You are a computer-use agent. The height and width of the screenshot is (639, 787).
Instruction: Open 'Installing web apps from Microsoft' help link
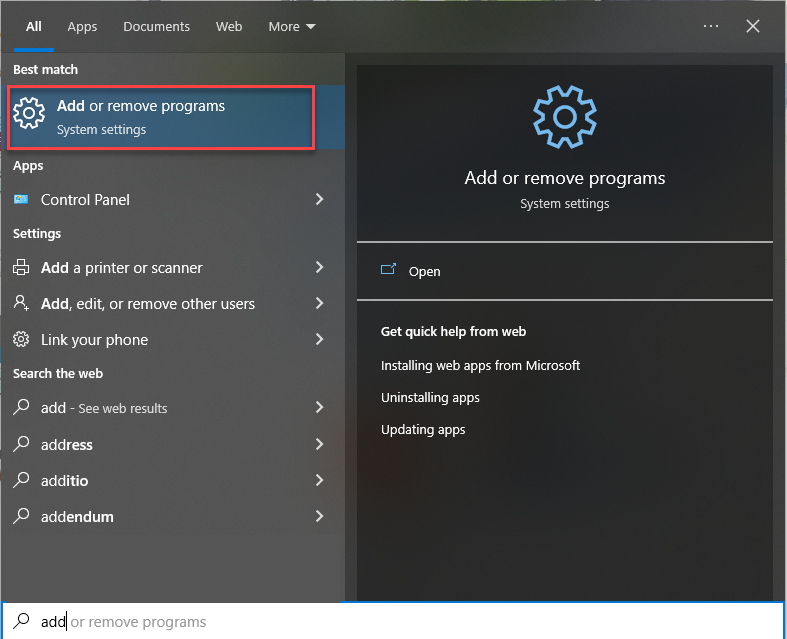pos(480,365)
